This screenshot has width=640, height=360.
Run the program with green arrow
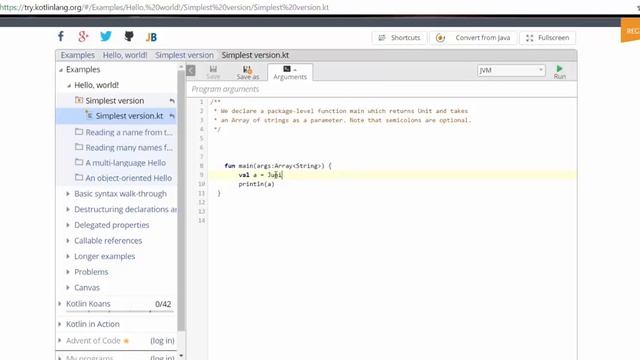[x=560, y=71]
